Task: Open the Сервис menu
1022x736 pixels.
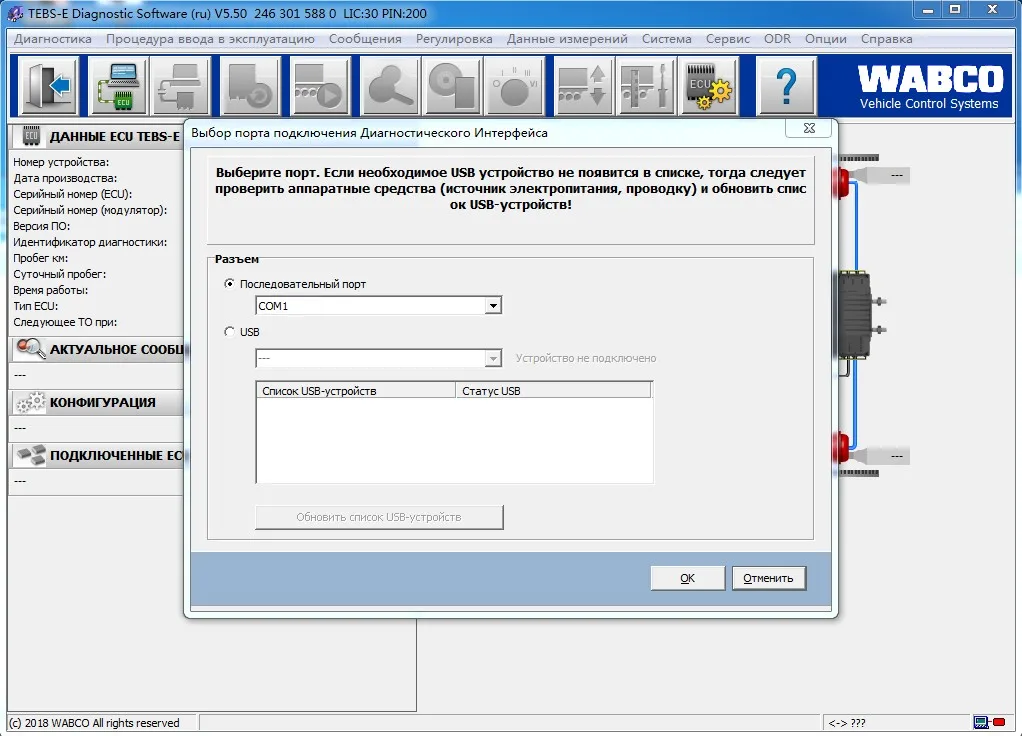Action: tap(727, 38)
